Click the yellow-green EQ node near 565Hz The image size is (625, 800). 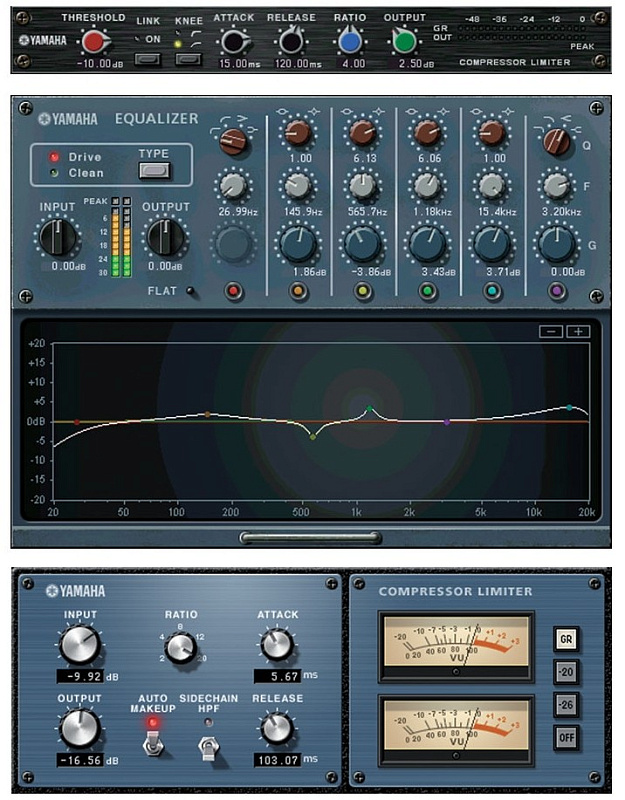tap(313, 437)
